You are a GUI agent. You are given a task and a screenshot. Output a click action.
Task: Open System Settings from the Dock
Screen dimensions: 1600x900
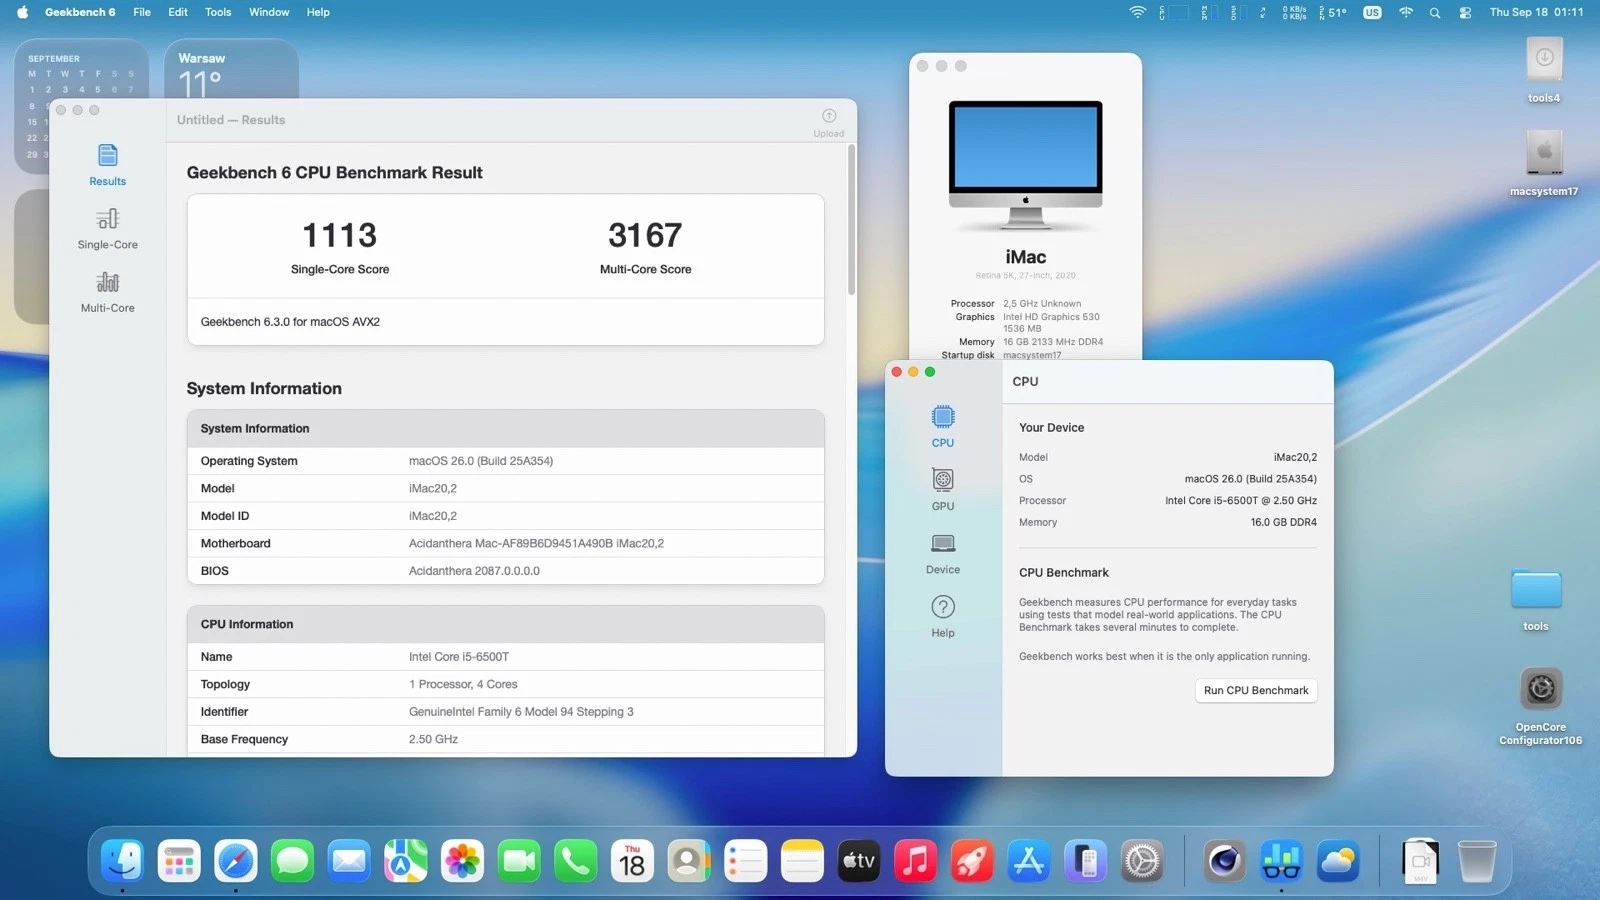point(1142,860)
